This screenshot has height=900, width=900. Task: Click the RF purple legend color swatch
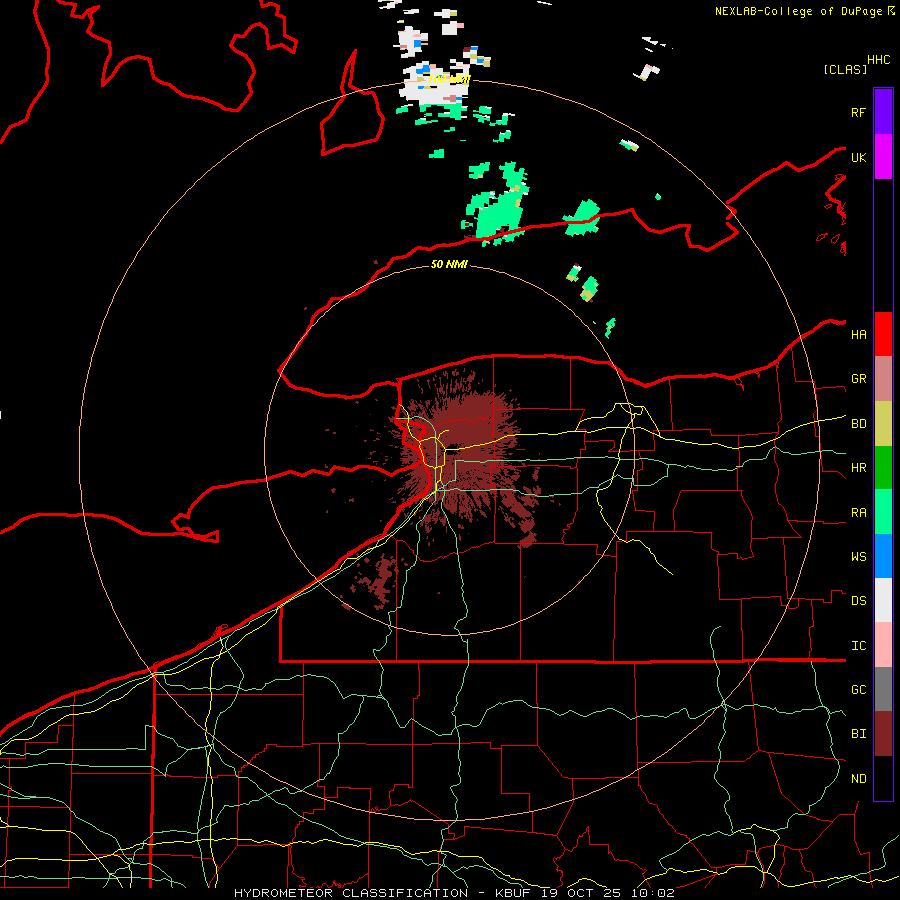[x=883, y=112]
